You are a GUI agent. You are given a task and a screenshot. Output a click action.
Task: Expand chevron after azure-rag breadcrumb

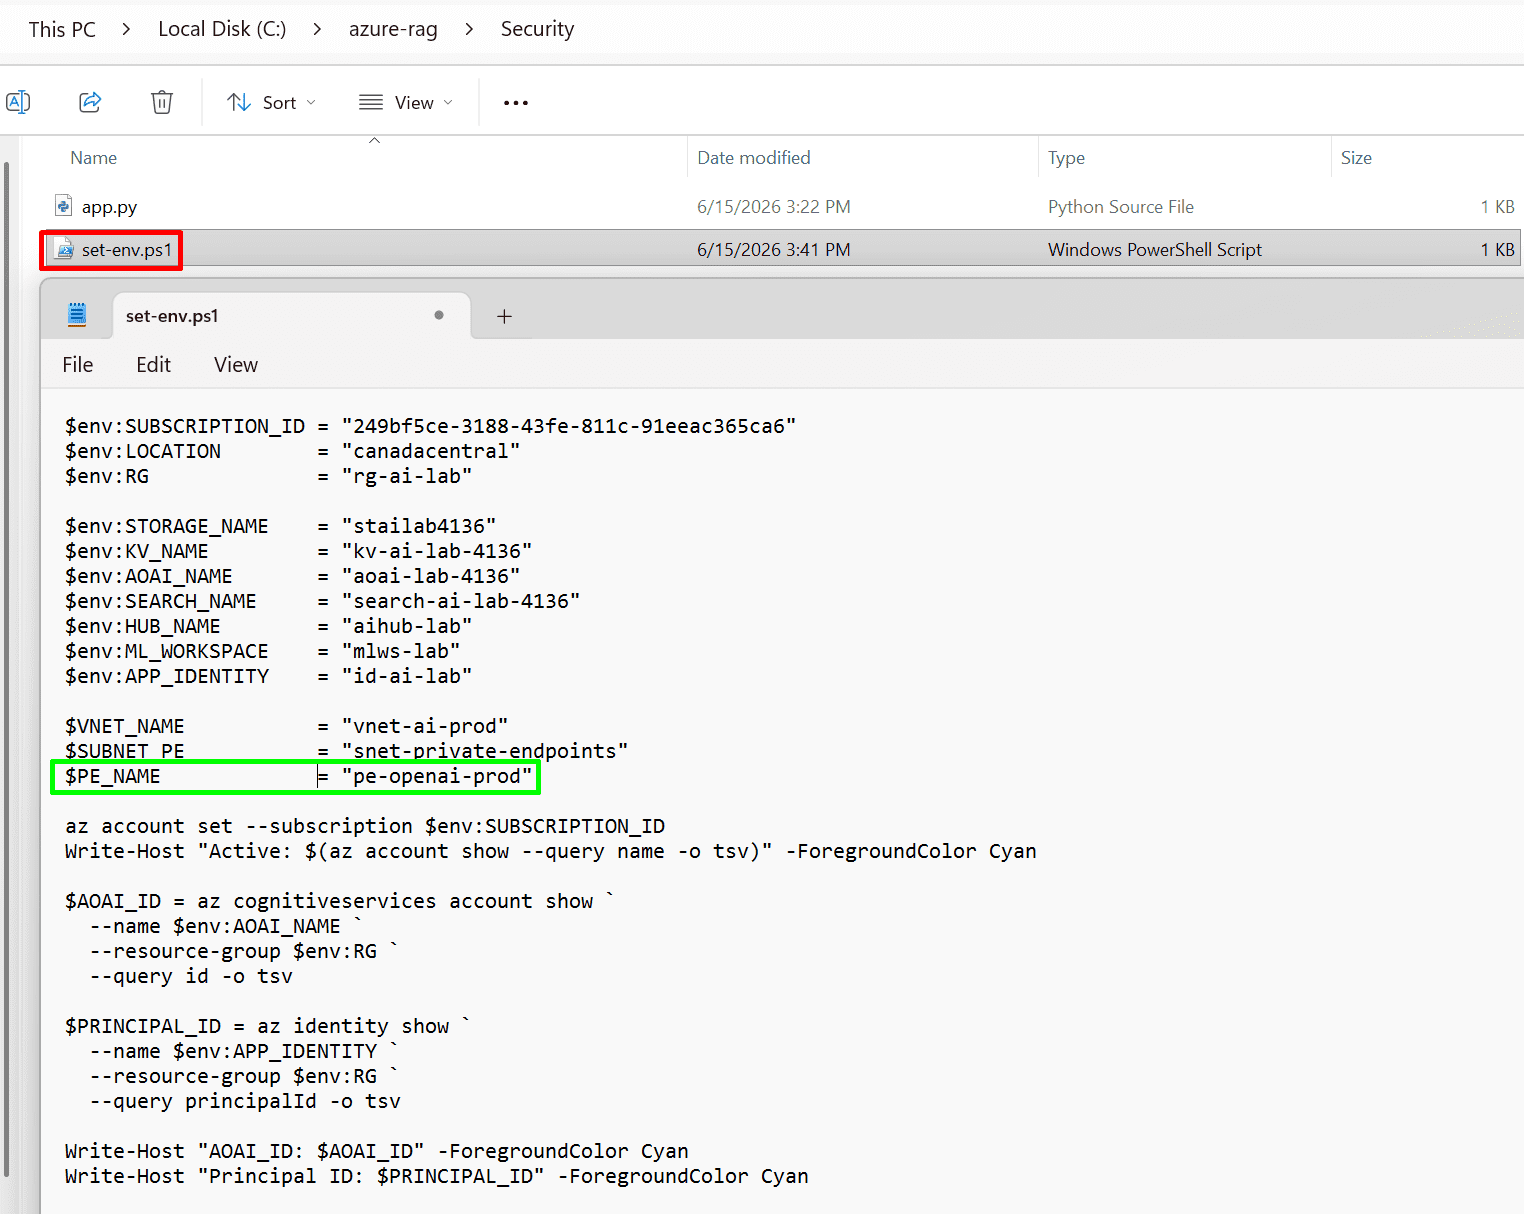469,29
